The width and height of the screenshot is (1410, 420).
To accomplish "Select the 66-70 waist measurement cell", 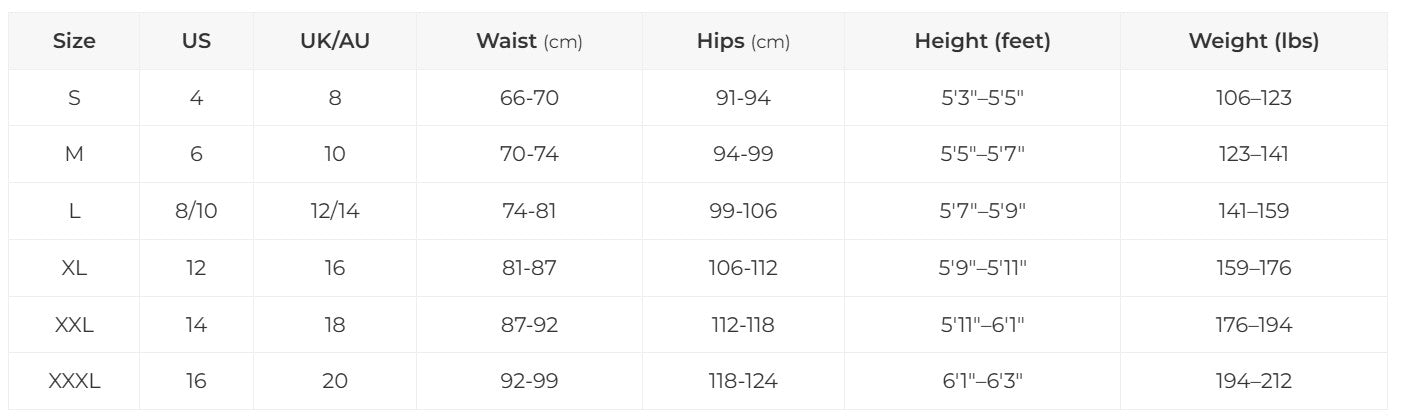I will click(529, 98).
